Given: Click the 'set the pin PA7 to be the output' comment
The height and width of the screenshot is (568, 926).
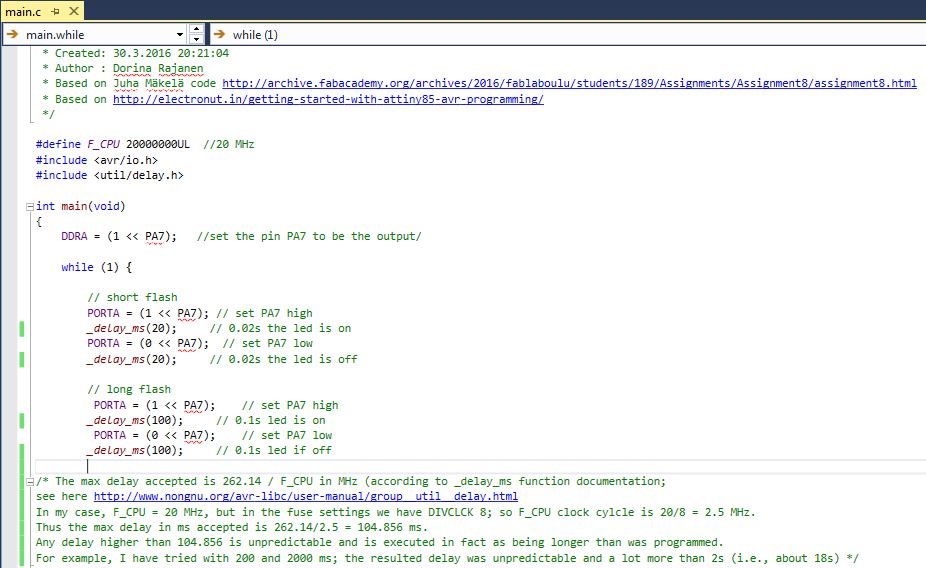Looking at the screenshot, I should (x=309, y=236).
